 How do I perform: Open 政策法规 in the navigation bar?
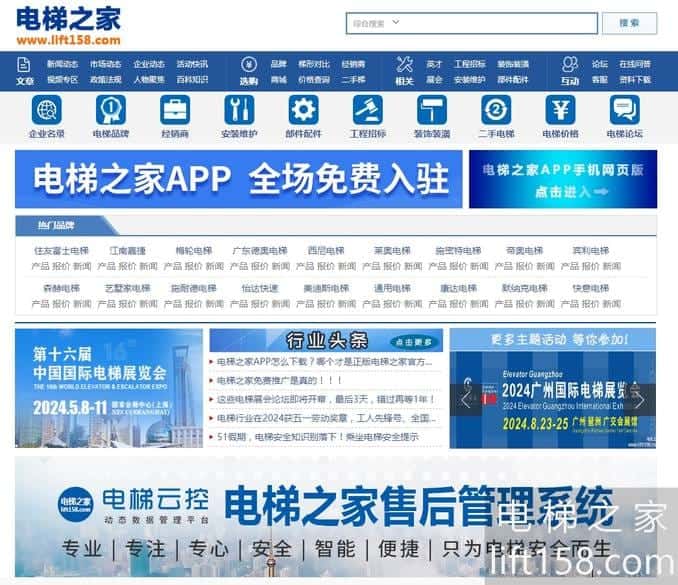(106, 80)
